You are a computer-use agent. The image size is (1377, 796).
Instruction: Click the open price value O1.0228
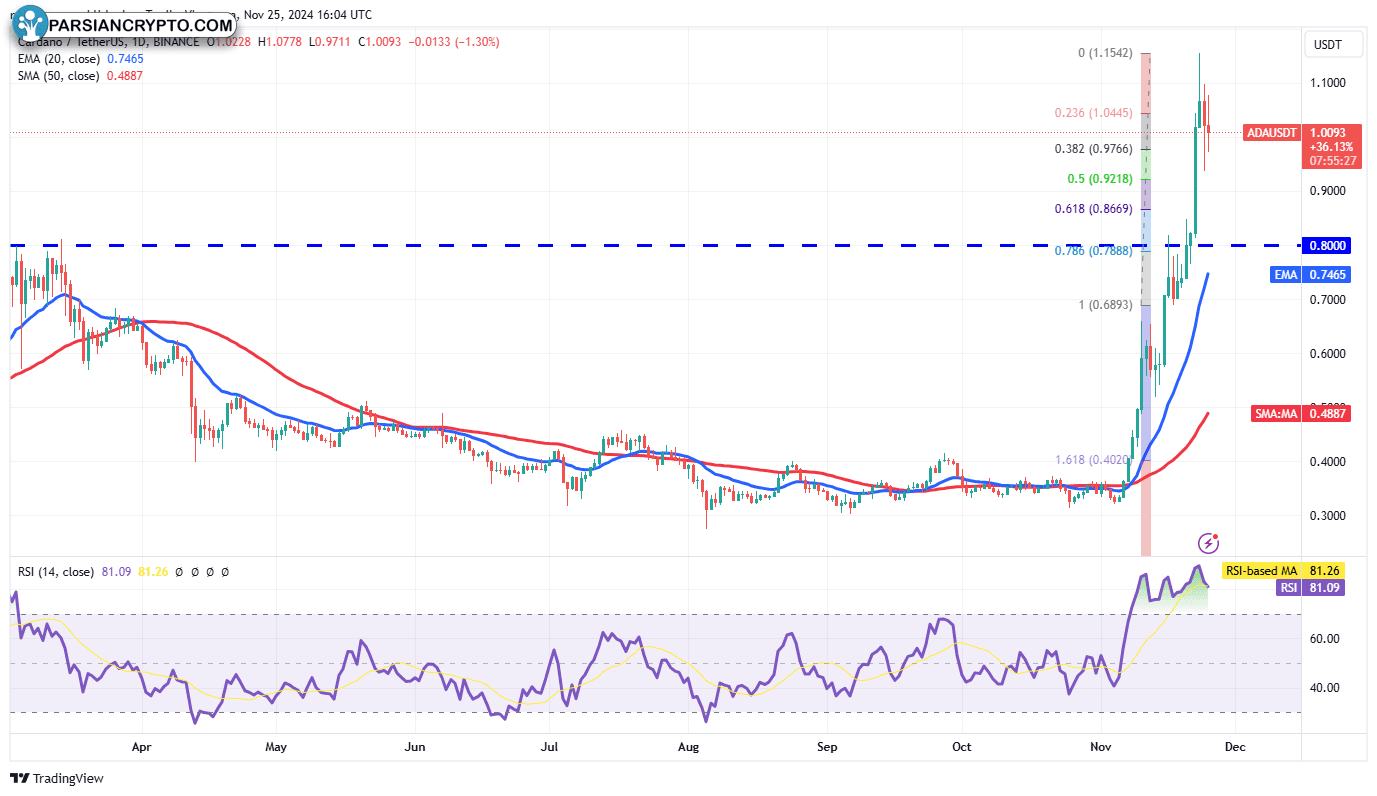230,42
